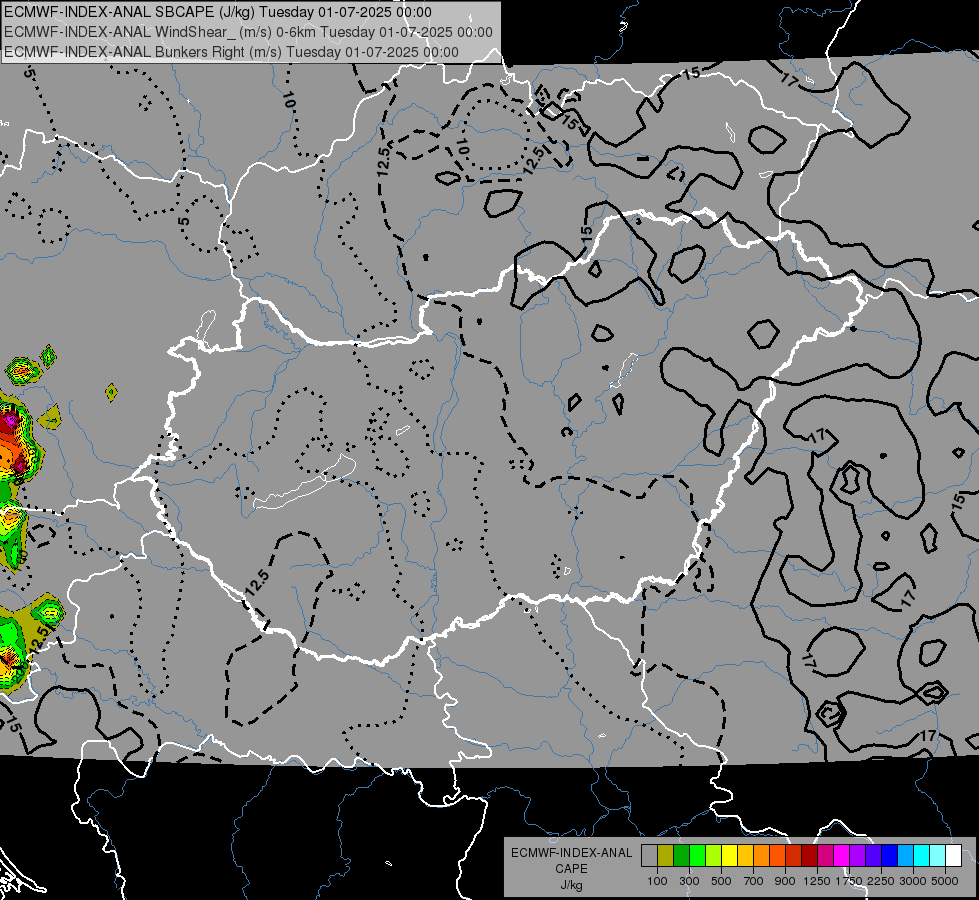Pick the 700 tick label in legend
This screenshot has height=900, width=979.
pyautogui.click(x=753, y=881)
